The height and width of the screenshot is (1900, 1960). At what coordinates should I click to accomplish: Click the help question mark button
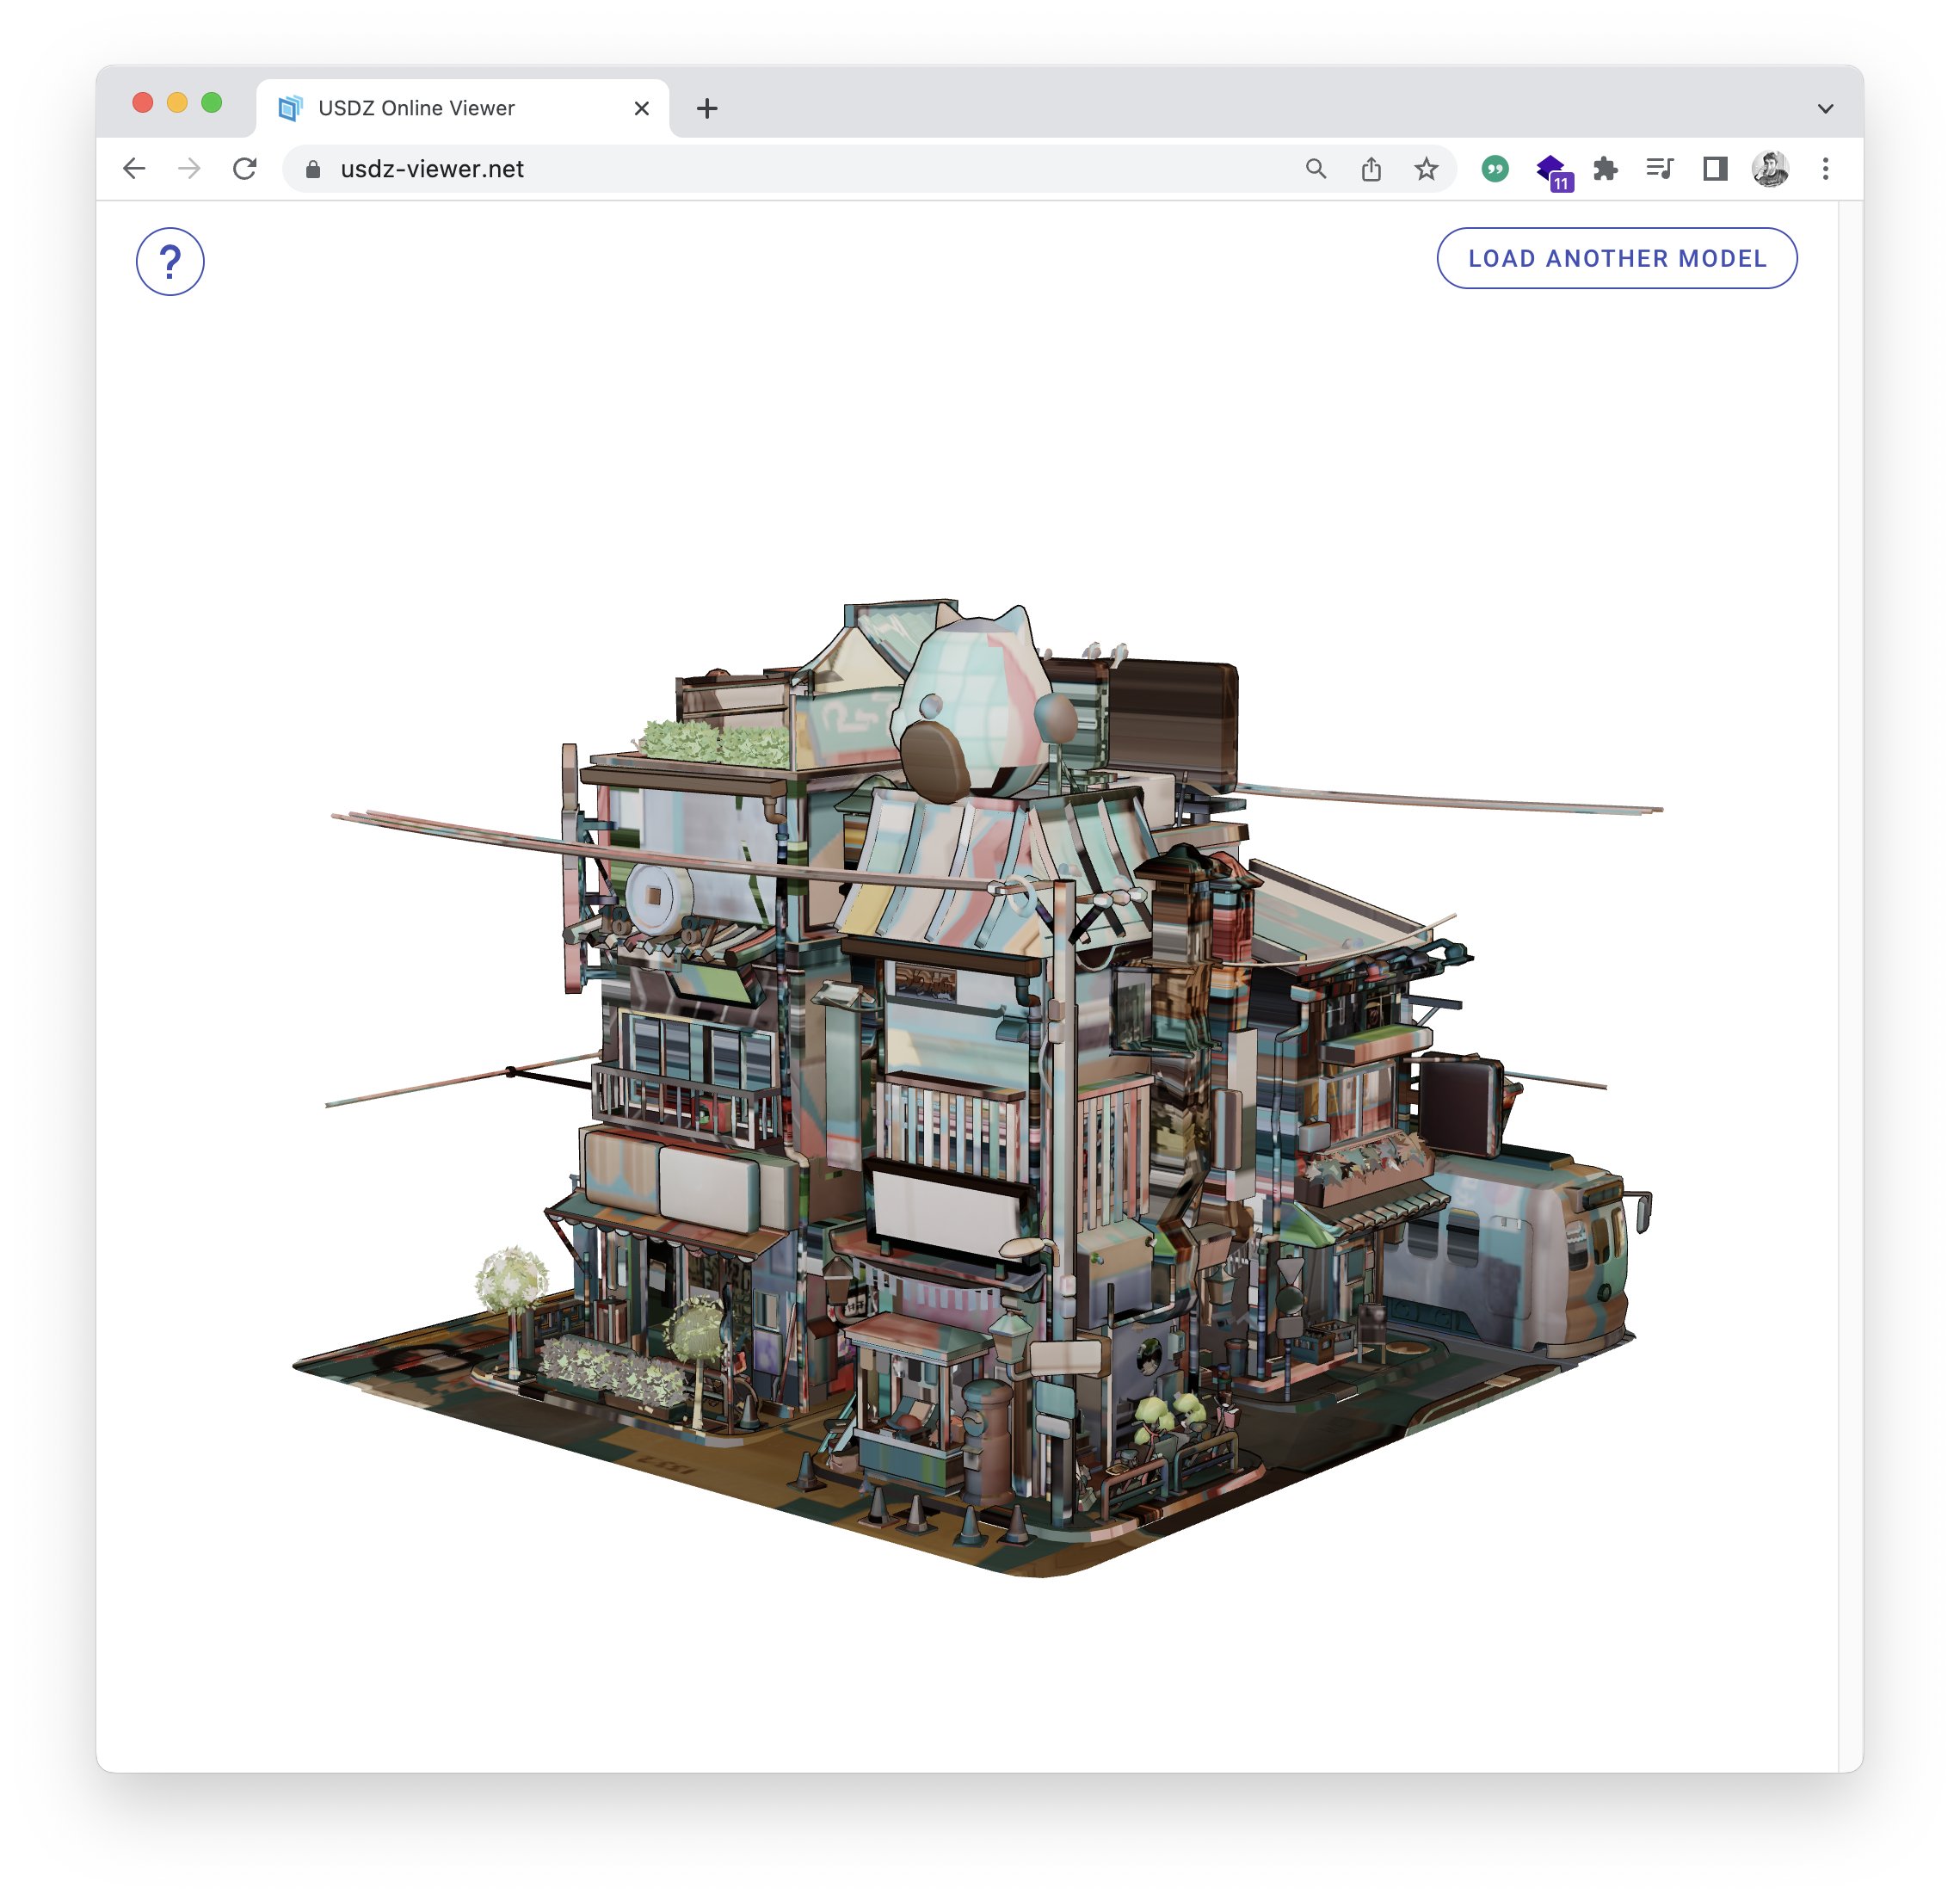[x=170, y=262]
